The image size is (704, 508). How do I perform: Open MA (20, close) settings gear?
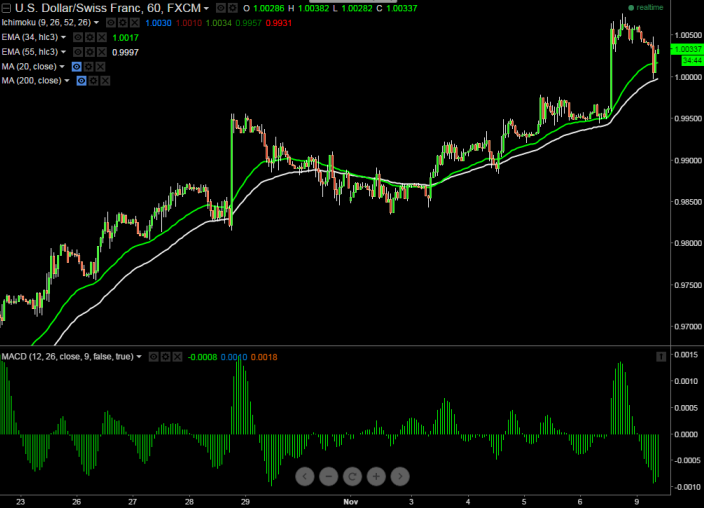point(89,66)
